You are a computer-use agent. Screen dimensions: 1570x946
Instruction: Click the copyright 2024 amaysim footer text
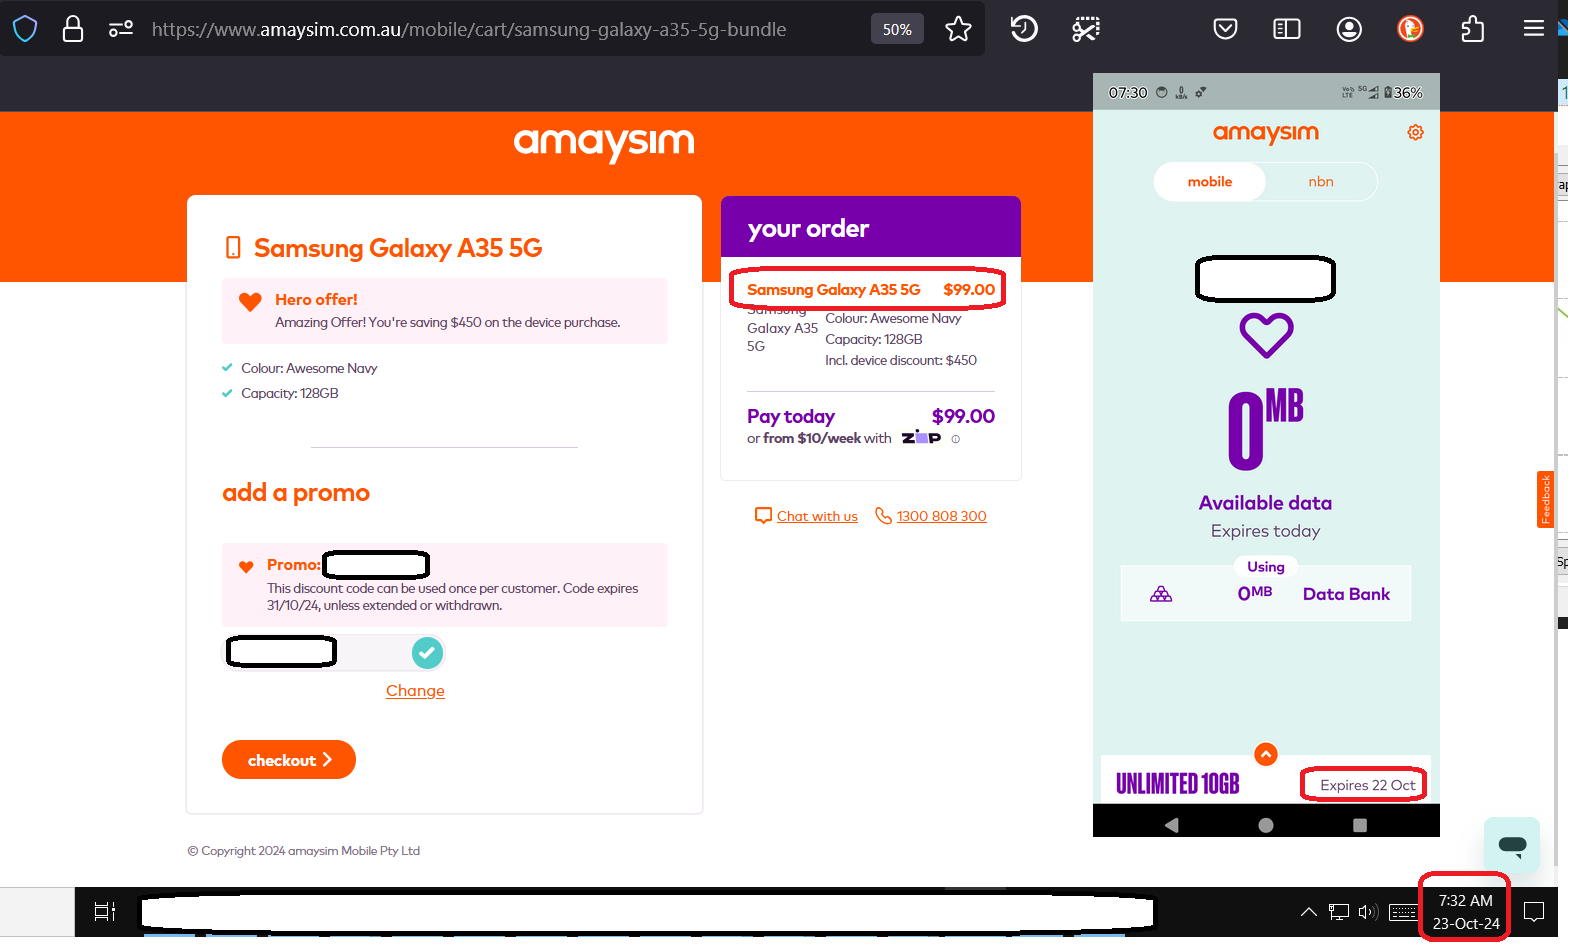click(x=303, y=851)
